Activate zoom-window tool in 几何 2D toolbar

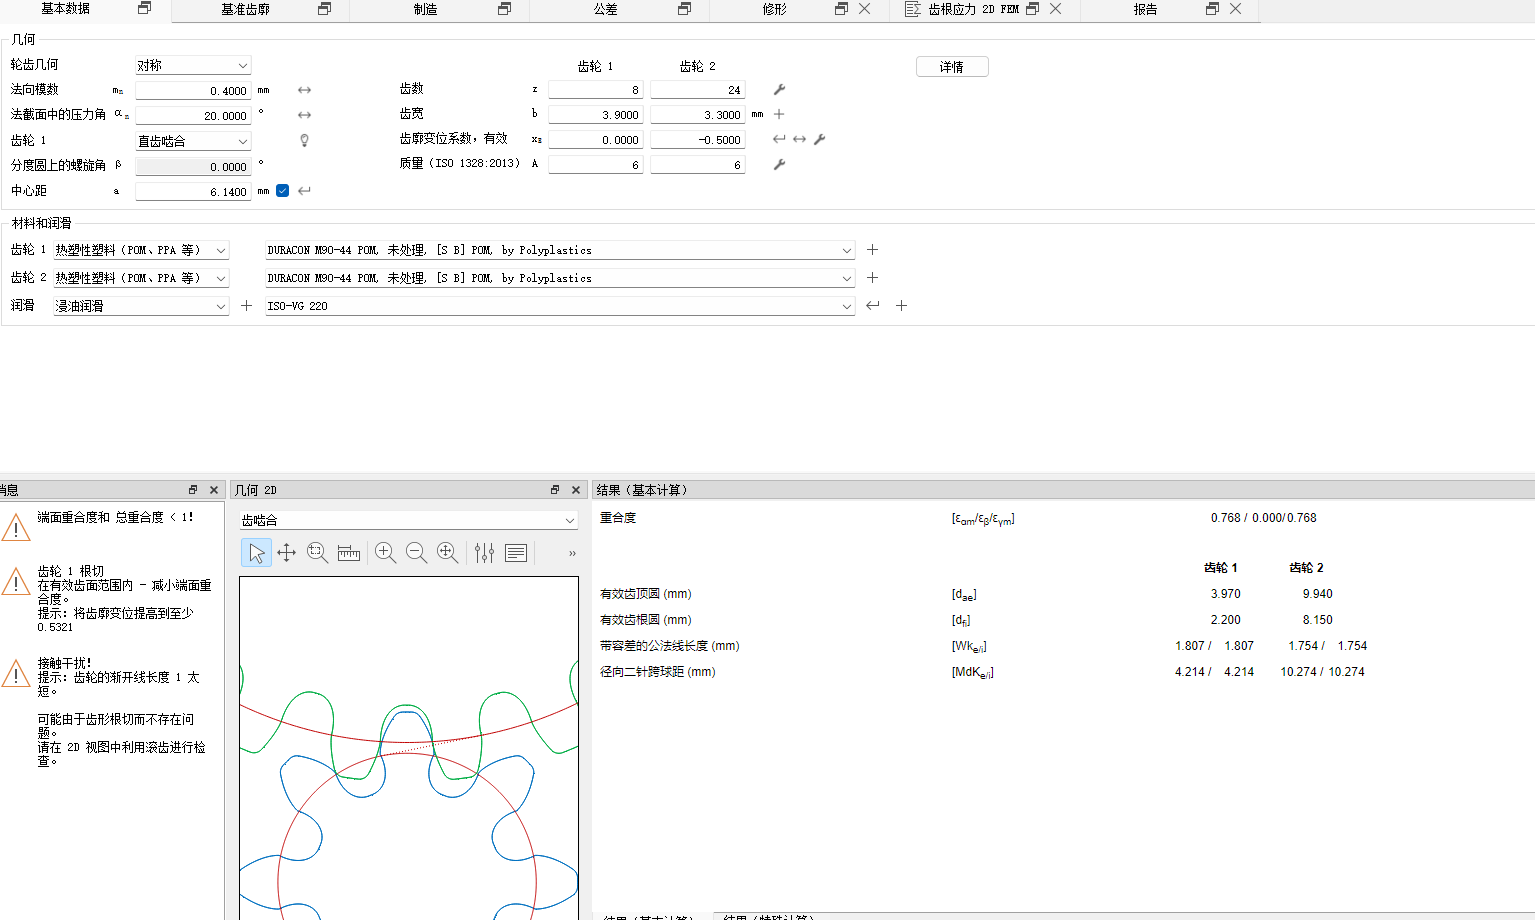[x=317, y=553]
